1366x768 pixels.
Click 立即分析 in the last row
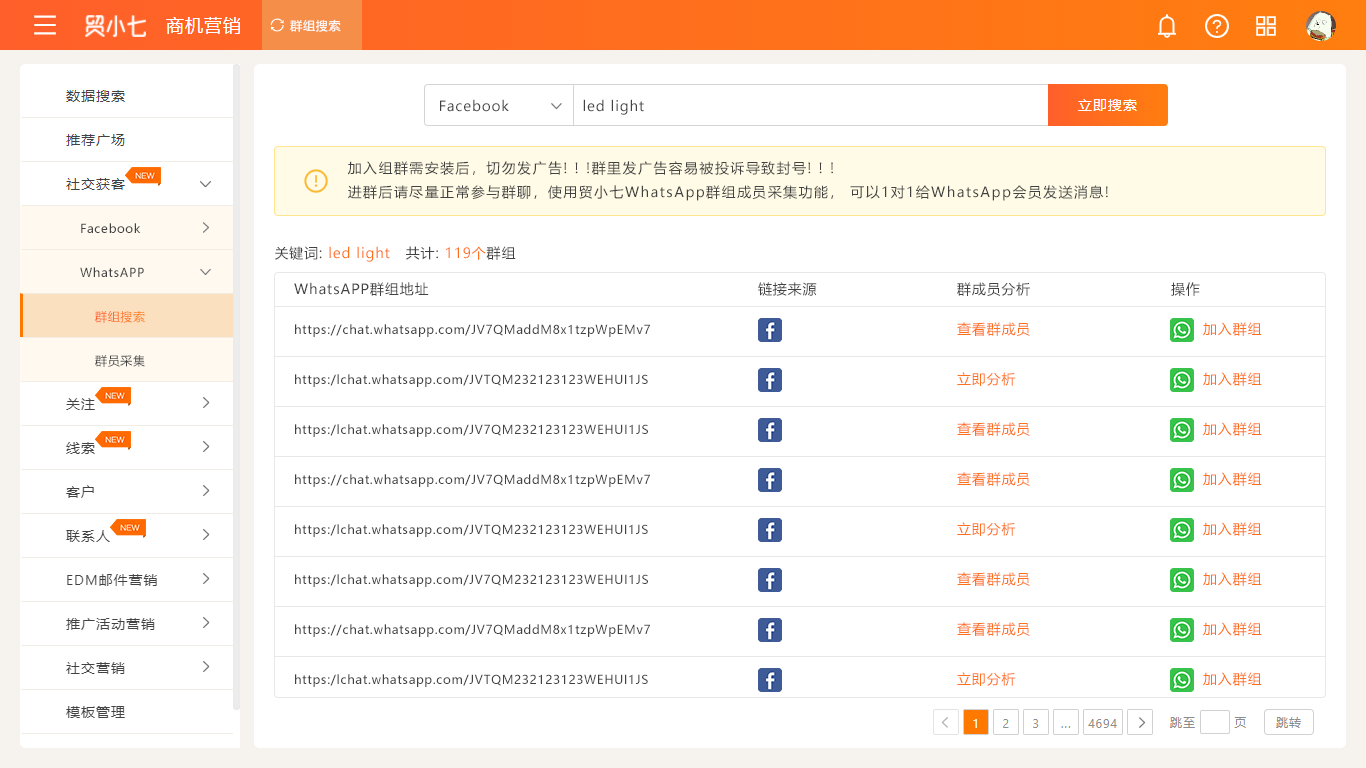pyautogui.click(x=986, y=679)
